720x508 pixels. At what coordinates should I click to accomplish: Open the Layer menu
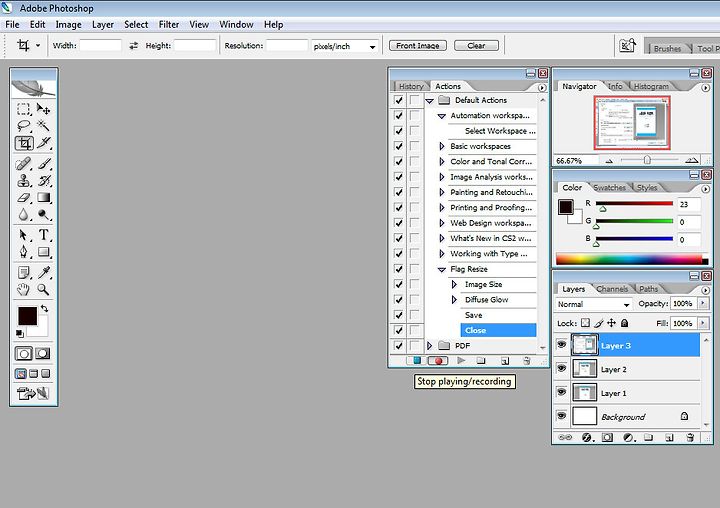(103, 24)
